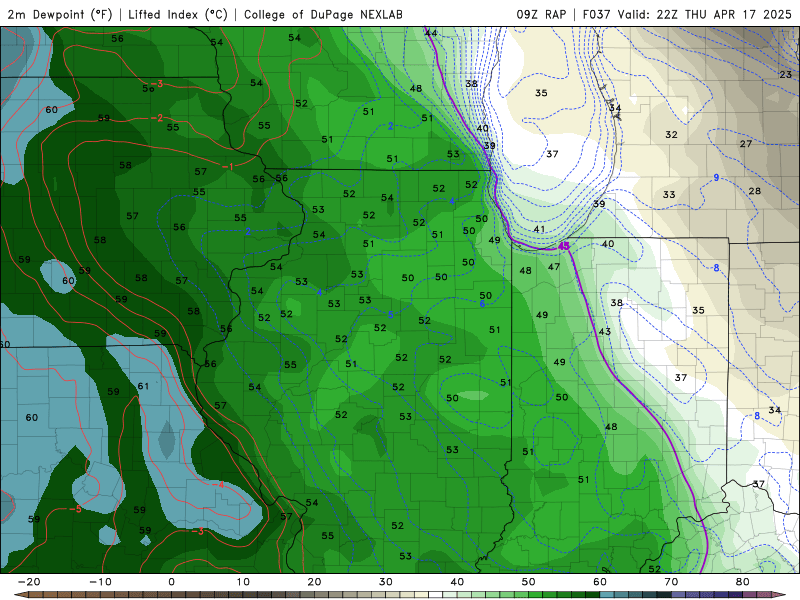Click the red '-5' lifted index label

pyautogui.click(x=75, y=509)
